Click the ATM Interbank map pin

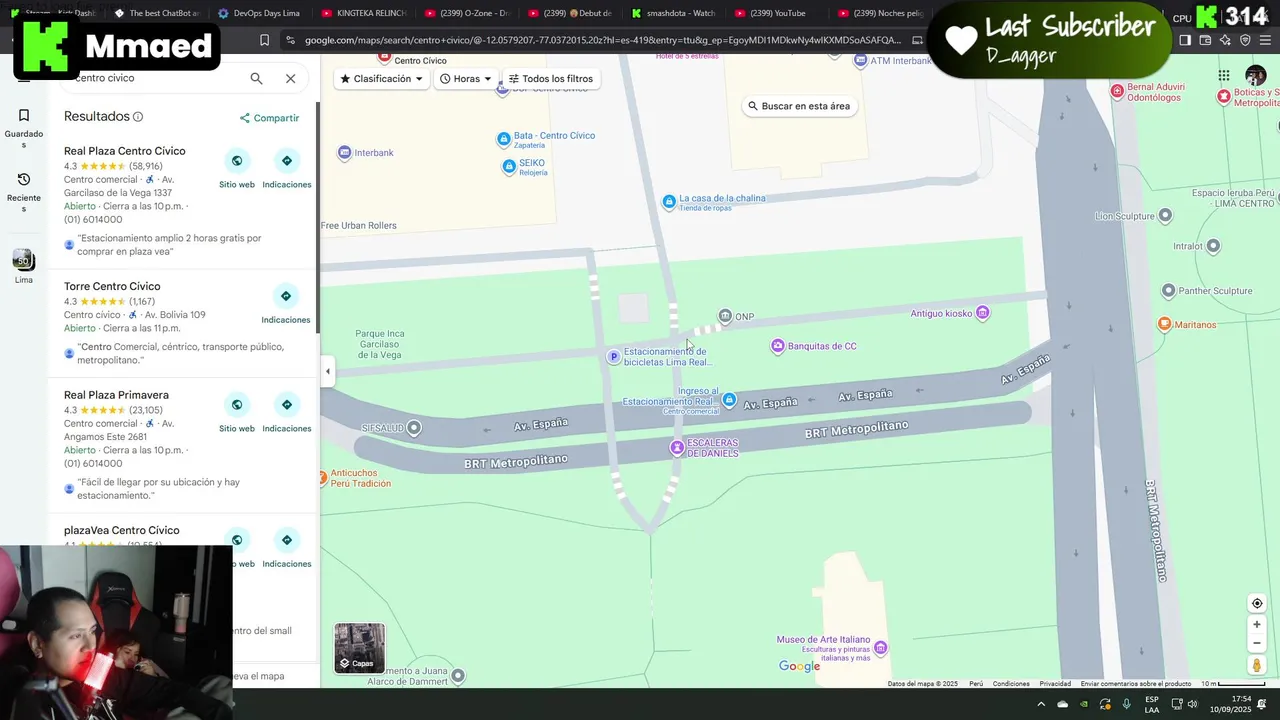click(861, 61)
